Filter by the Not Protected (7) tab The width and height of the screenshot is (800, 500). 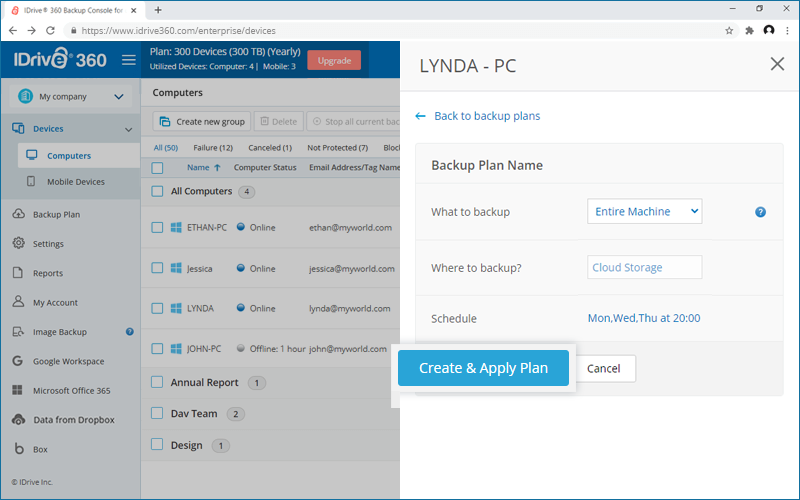337,147
